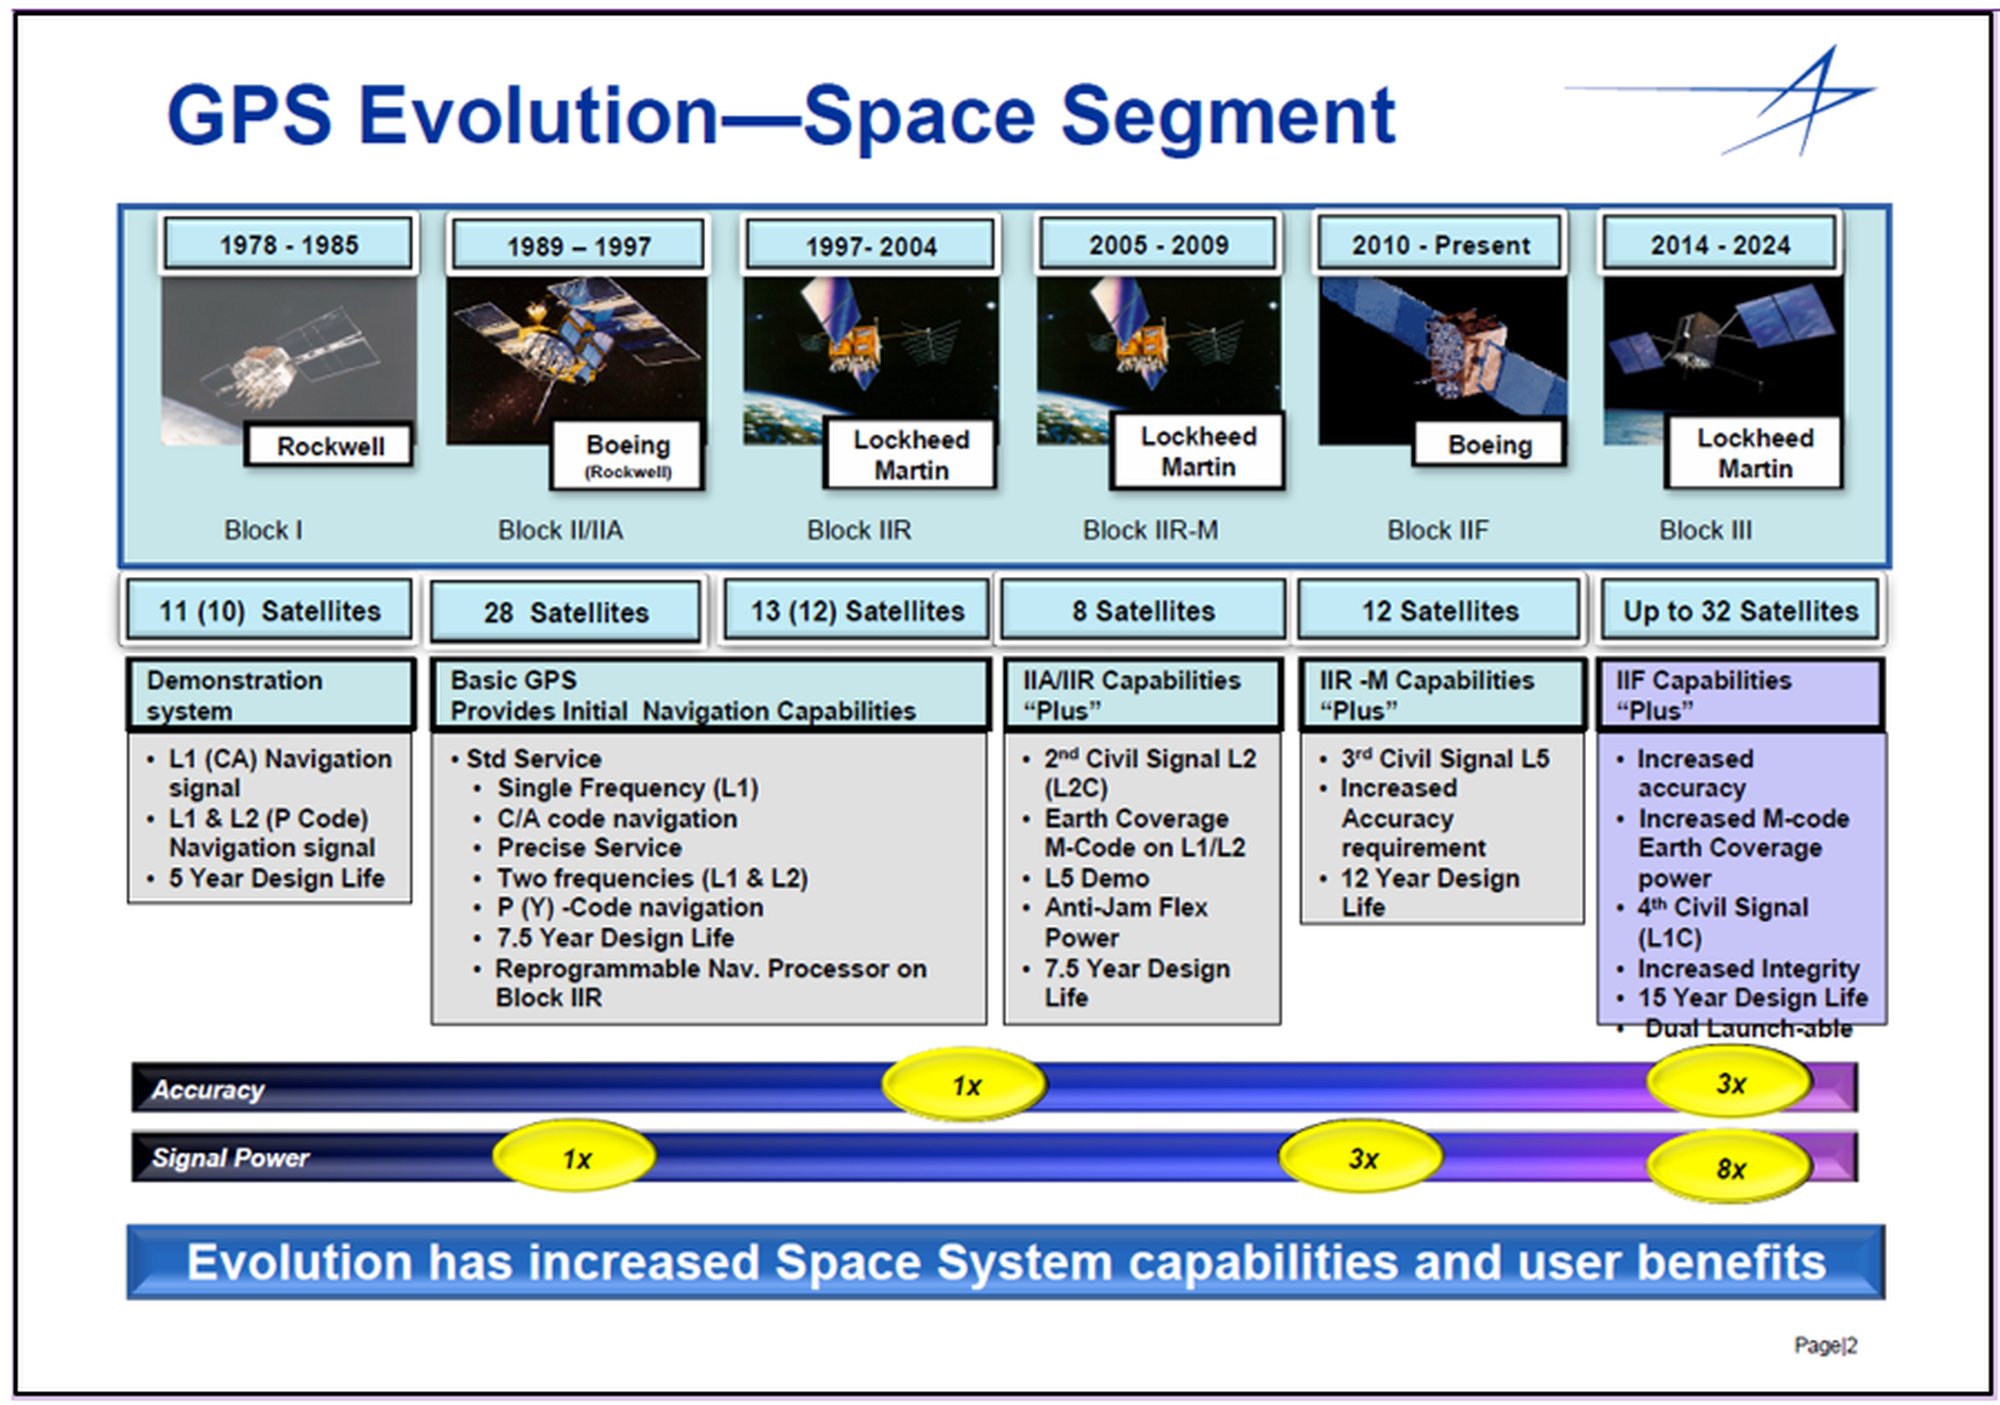This screenshot has width=2000, height=1405.
Task: Select the 12 Year Design Life bullet
Action: (1418, 892)
